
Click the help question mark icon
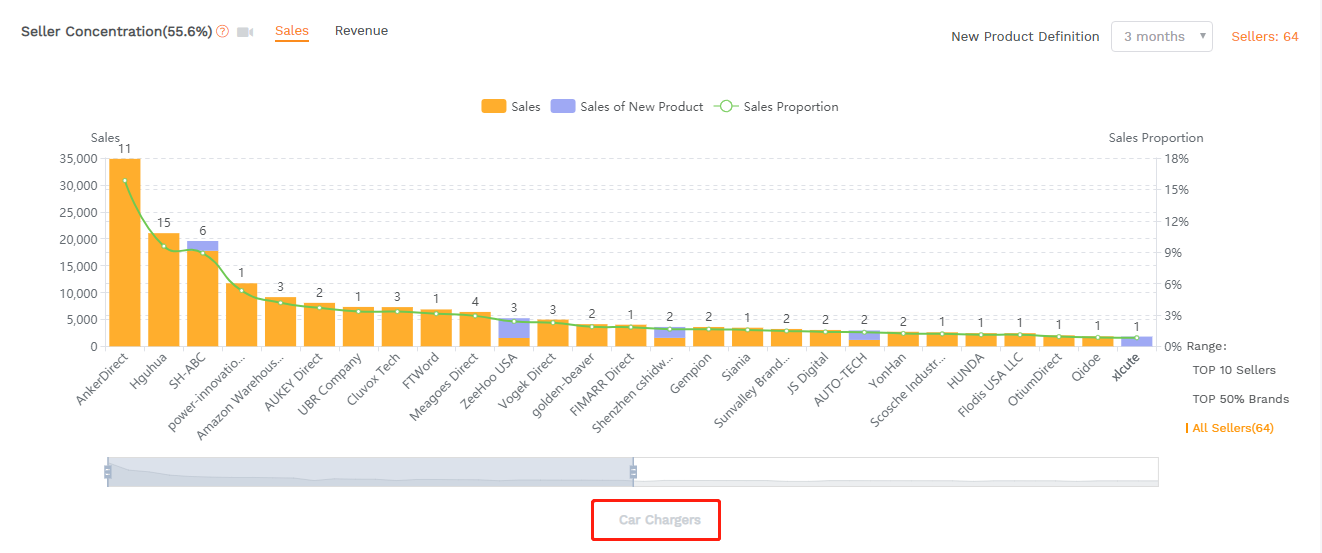click(222, 32)
